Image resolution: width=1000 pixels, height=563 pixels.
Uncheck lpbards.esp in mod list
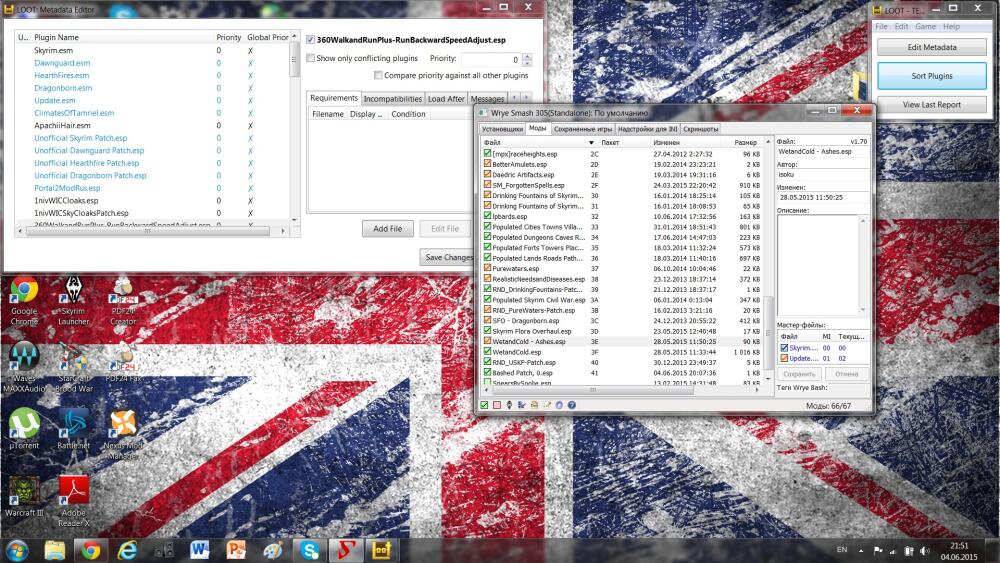(487, 216)
